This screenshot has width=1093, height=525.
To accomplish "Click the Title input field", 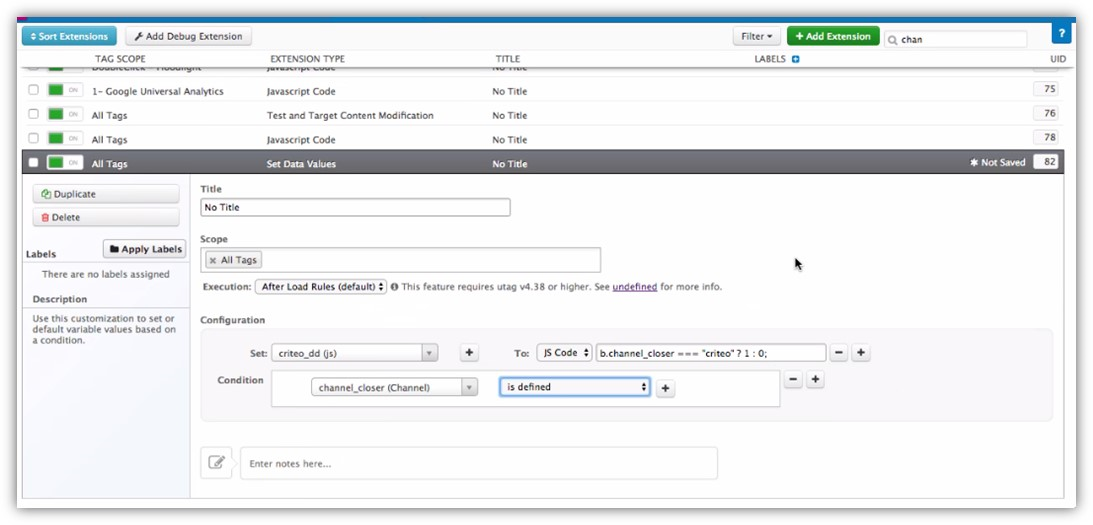I will point(355,207).
